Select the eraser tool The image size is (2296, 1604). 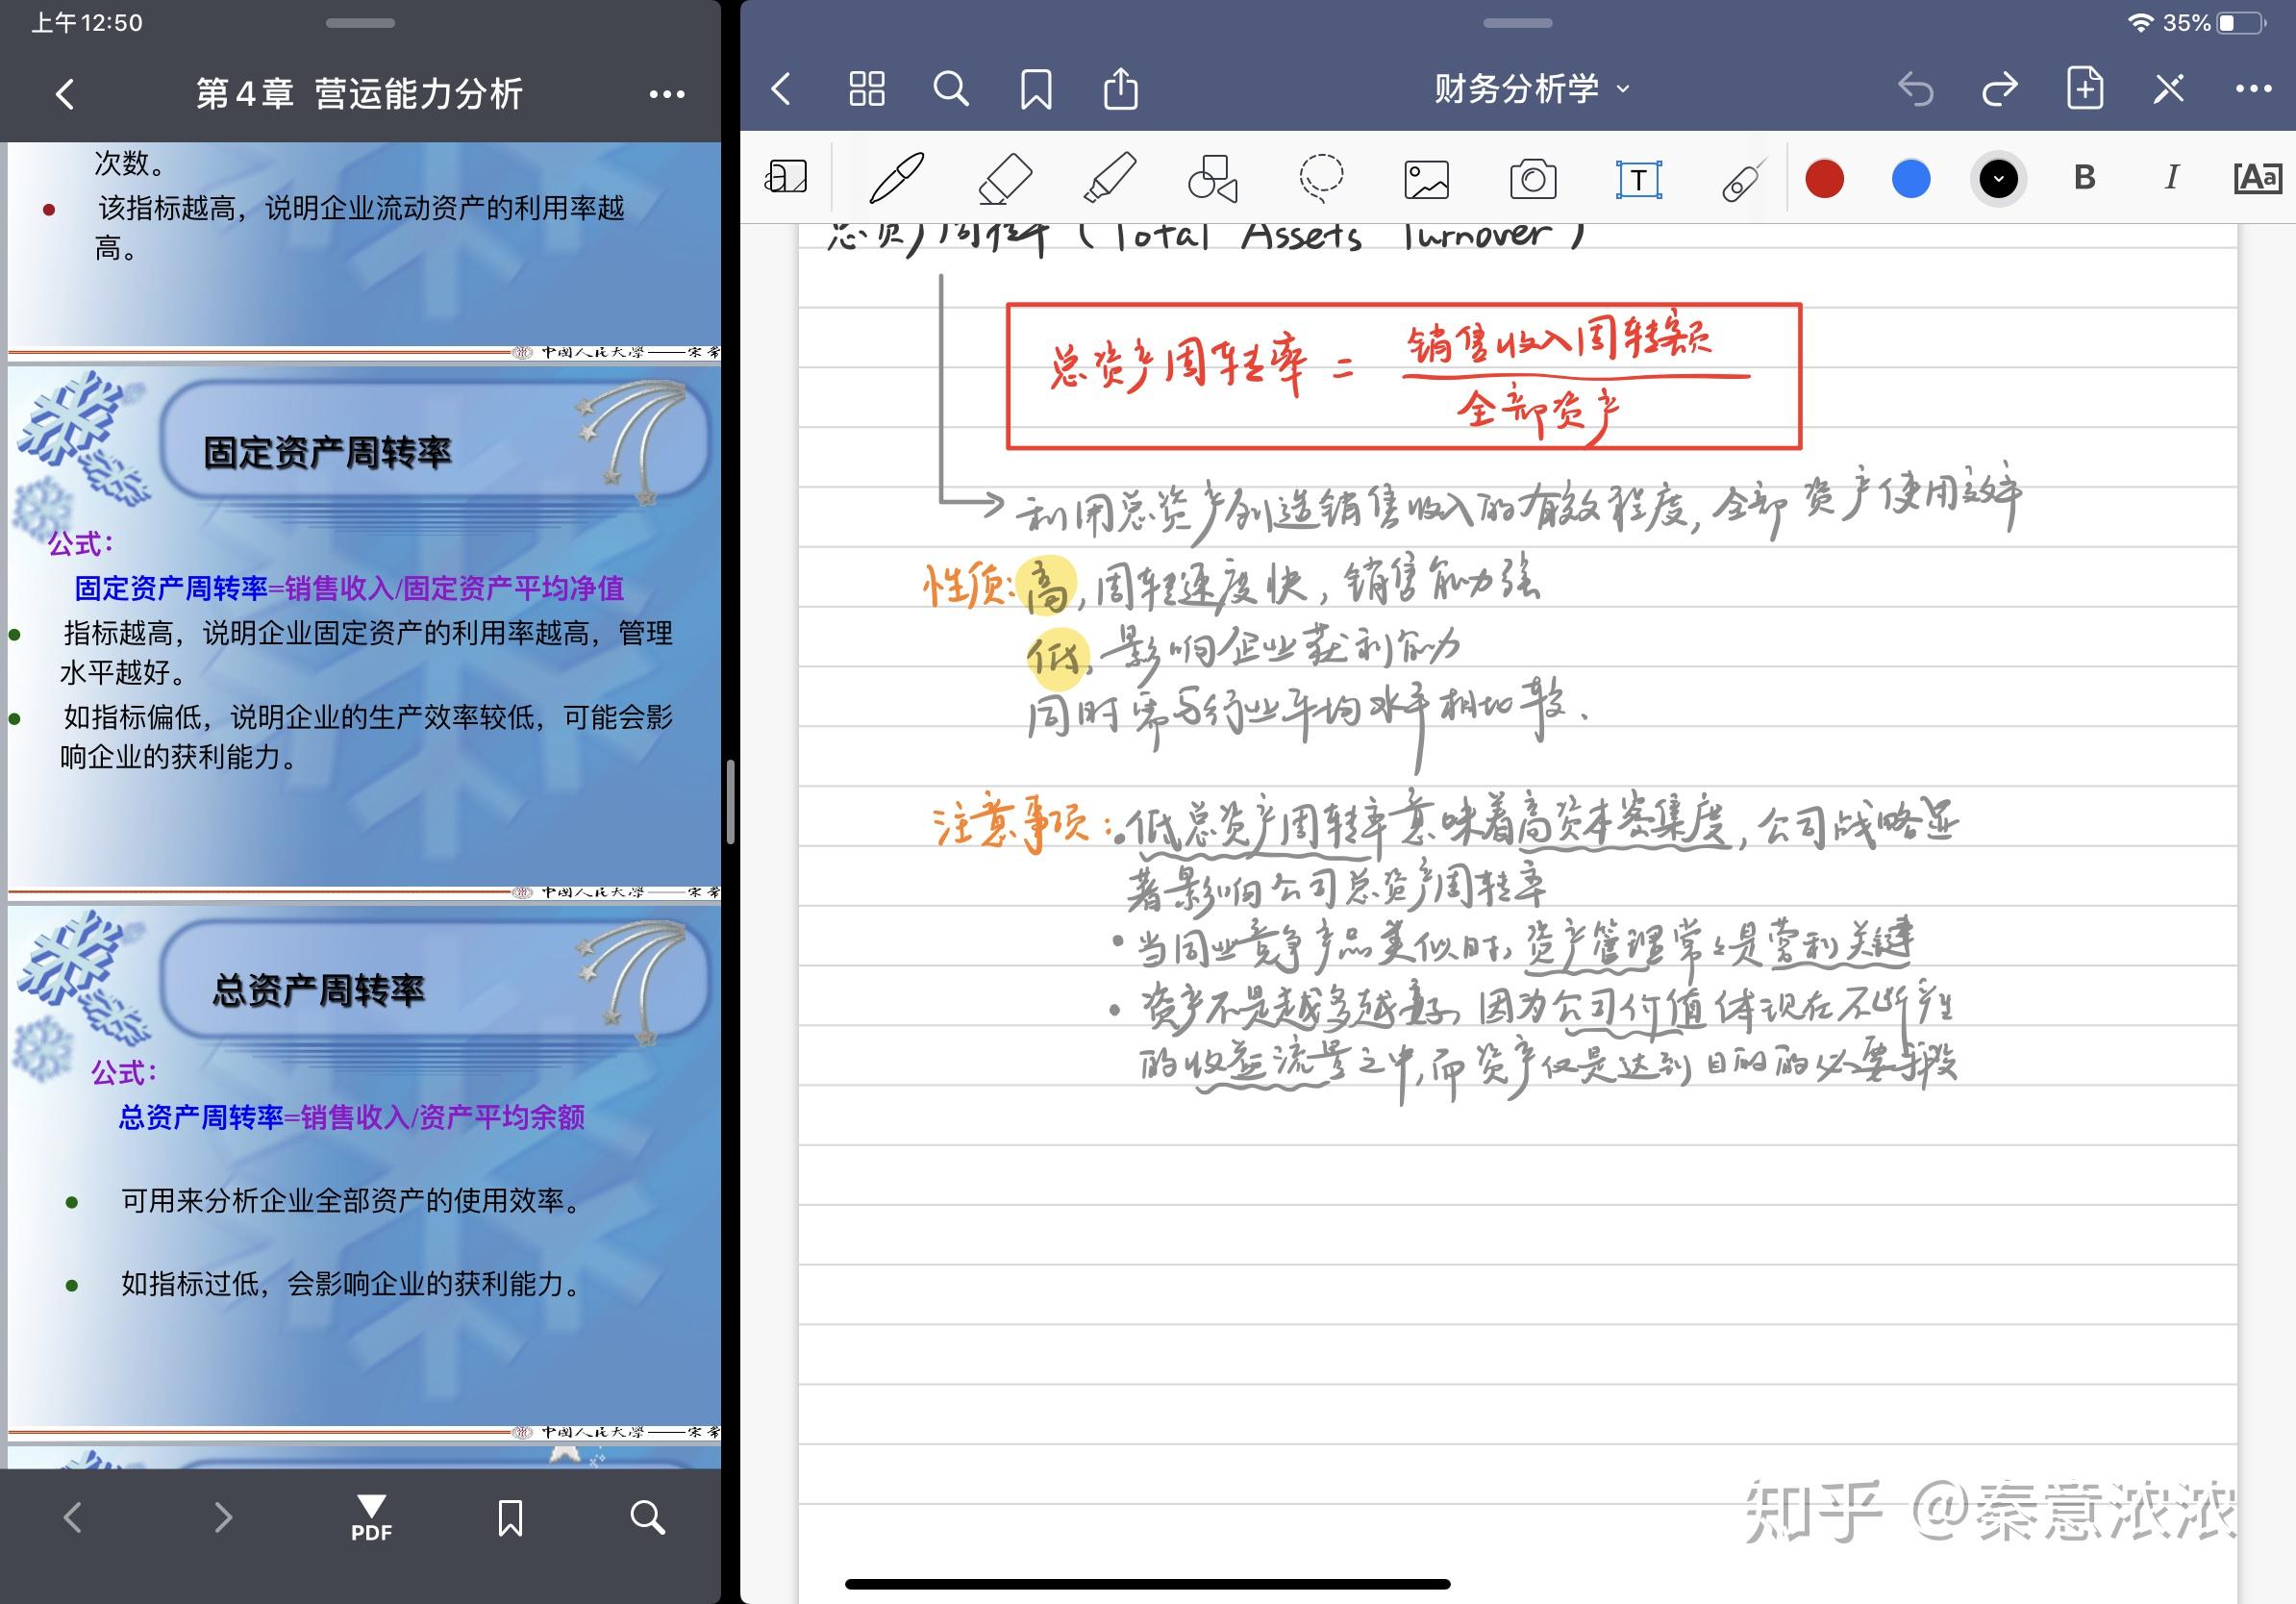1004,179
